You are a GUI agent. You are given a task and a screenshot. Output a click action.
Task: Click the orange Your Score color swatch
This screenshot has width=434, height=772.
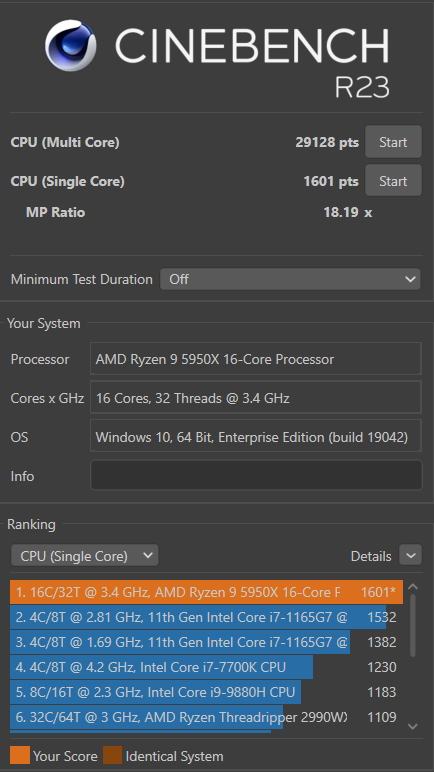[x=20, y=755]
